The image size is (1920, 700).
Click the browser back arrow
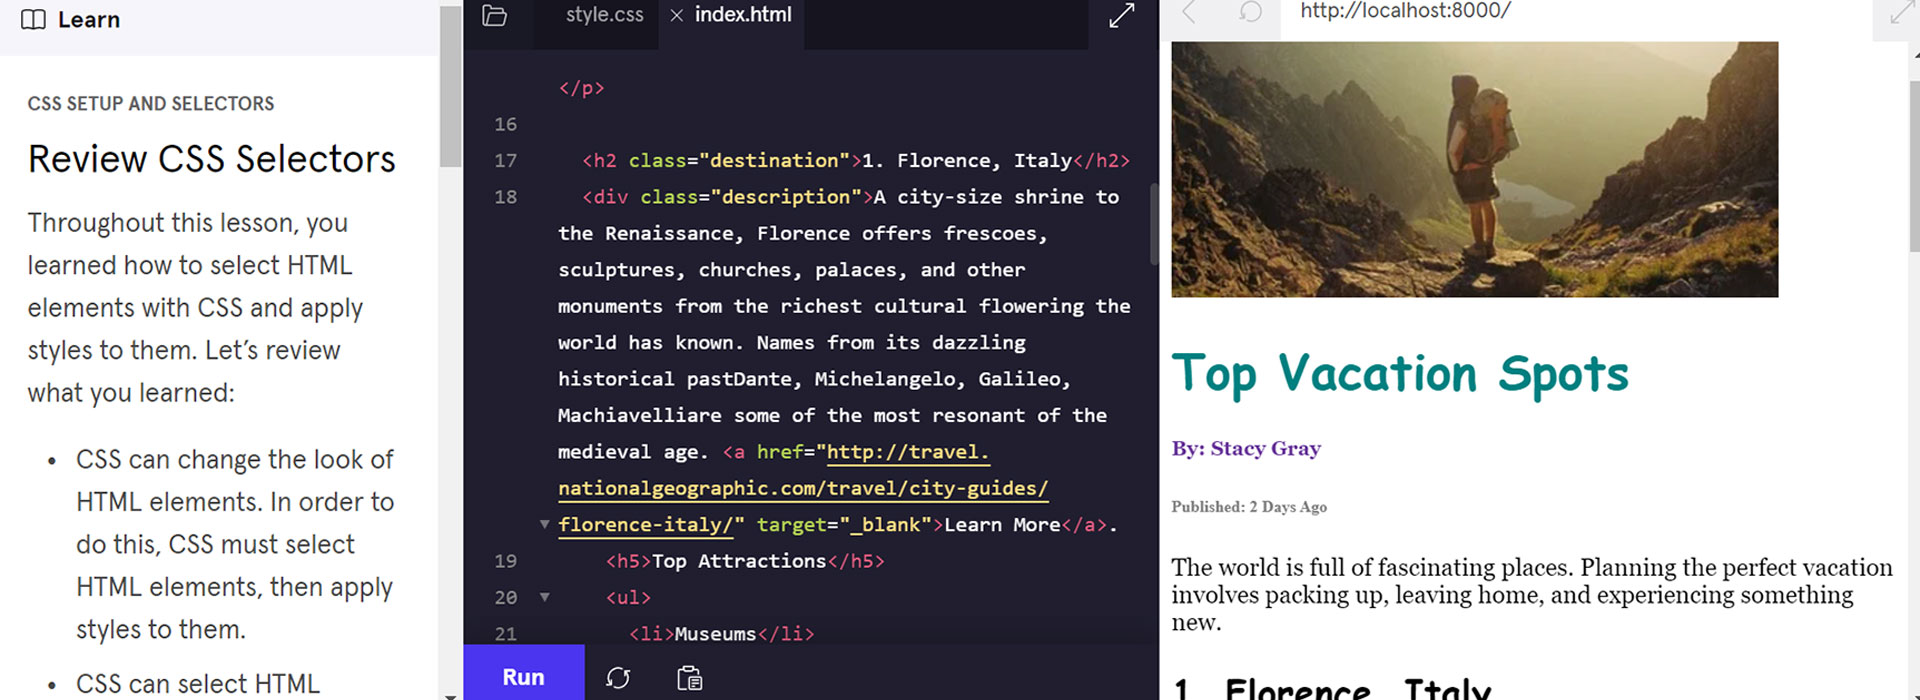[1189, 12]
